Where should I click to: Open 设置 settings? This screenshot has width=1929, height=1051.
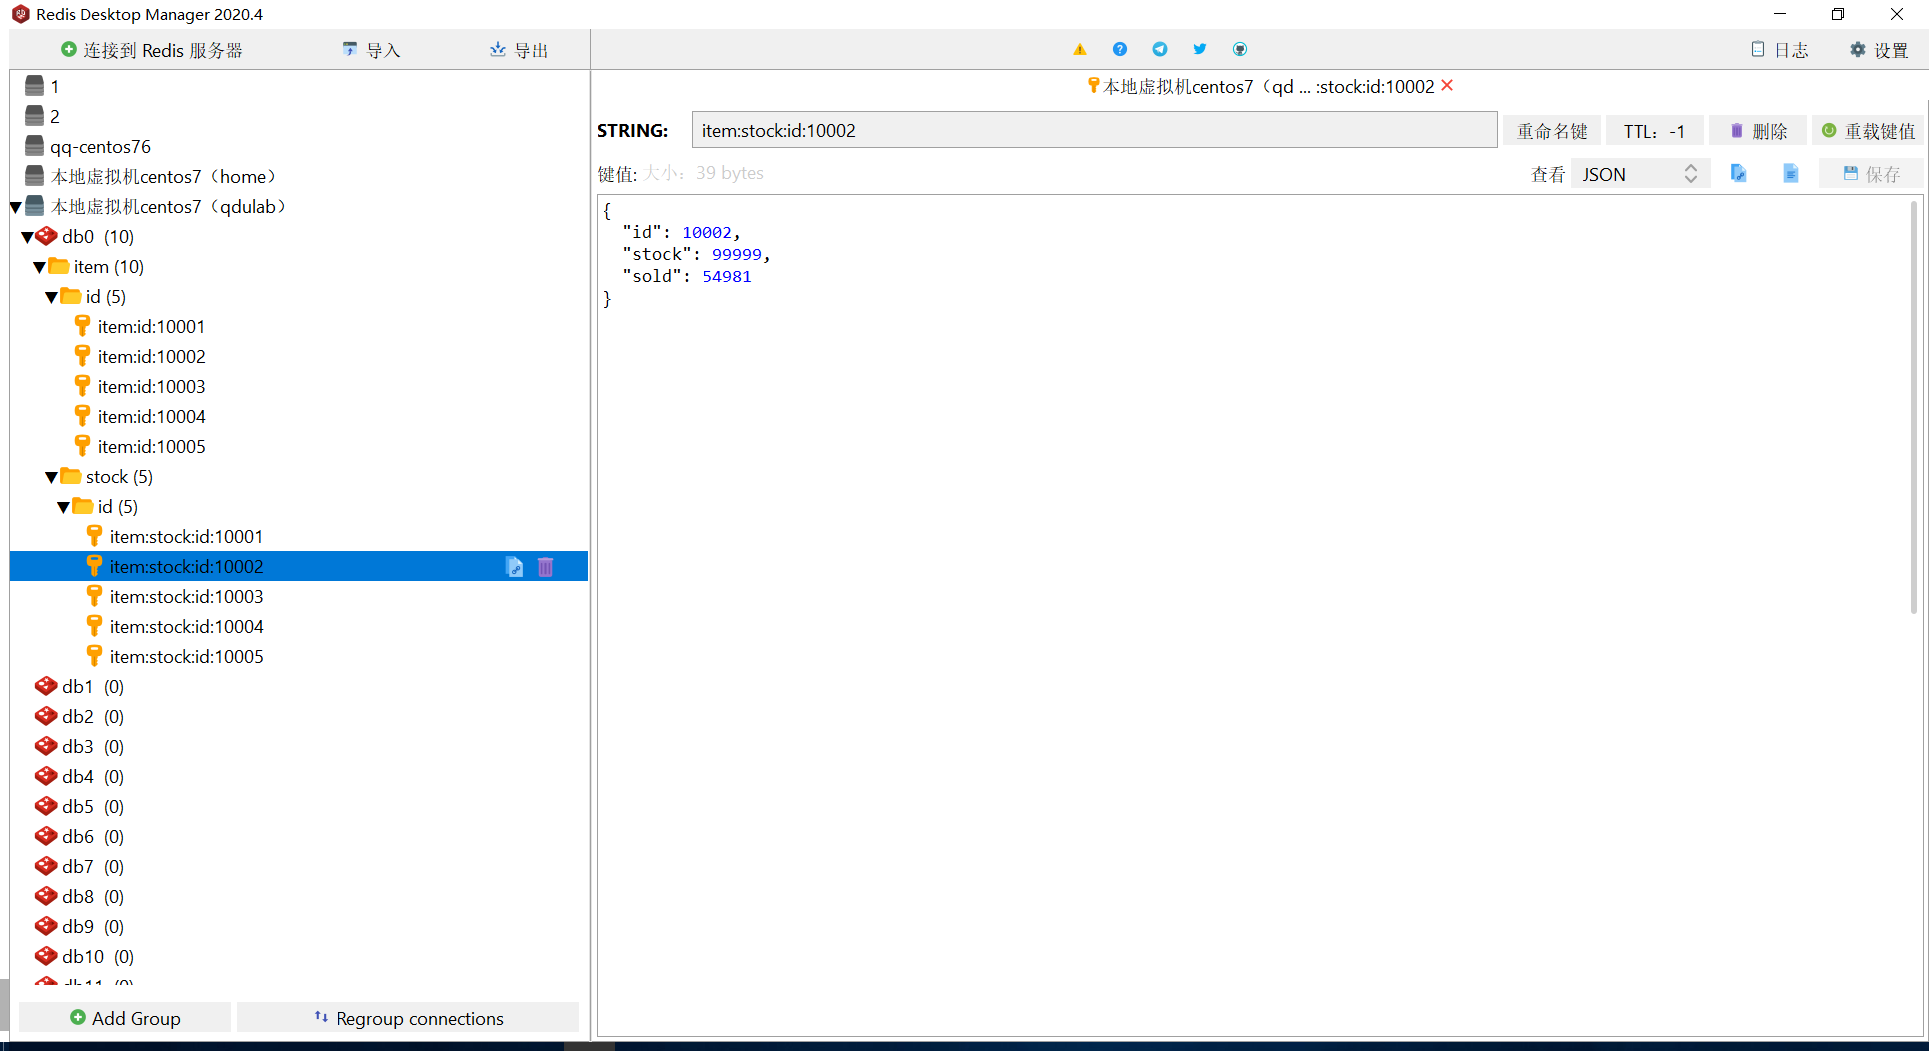click(1879, 50)
